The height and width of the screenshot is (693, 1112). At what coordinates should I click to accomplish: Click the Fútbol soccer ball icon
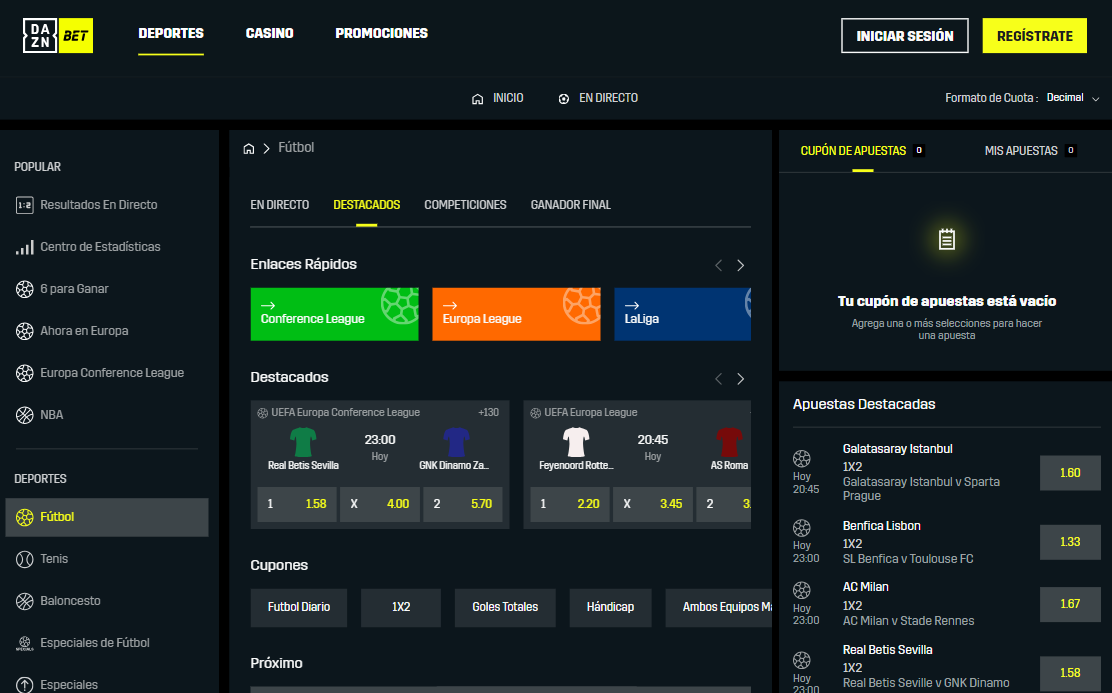click(x=24, y=517)
